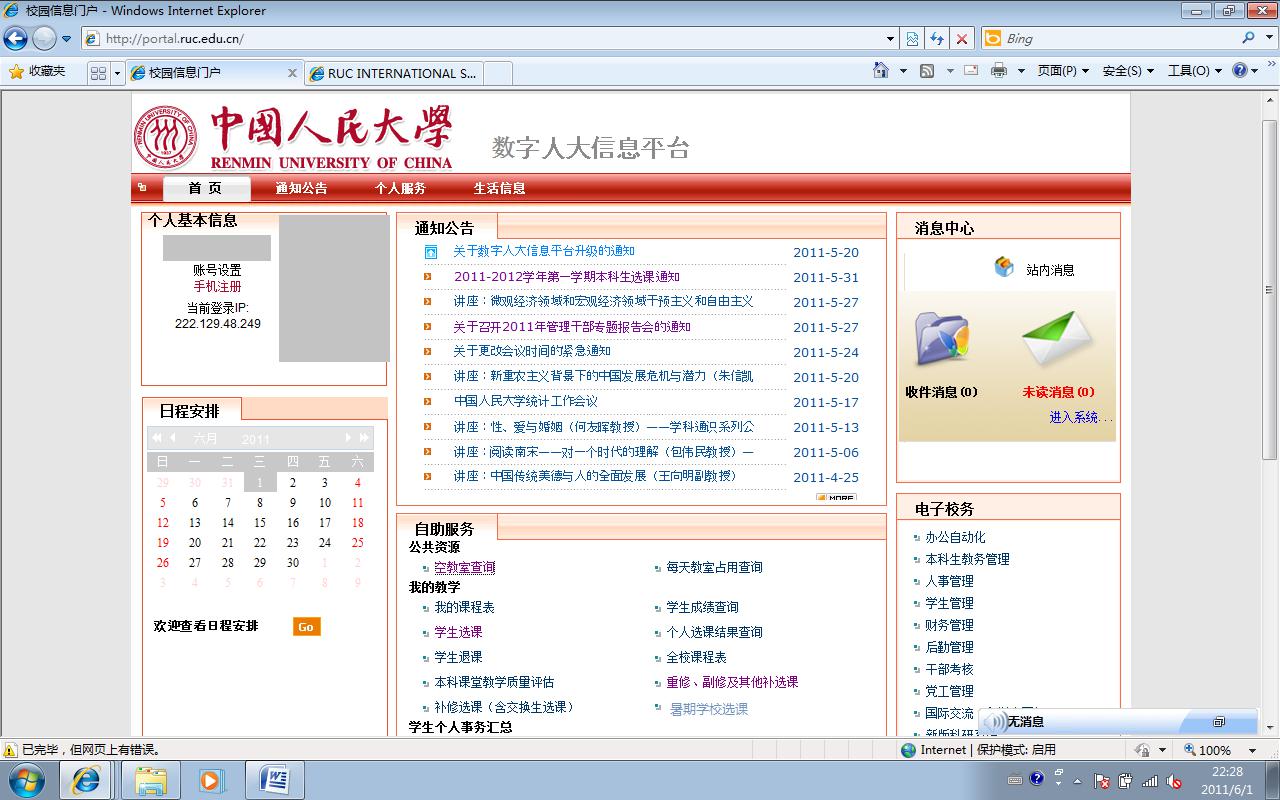Launch Word from the taskbar

click(x=274, y=779)
